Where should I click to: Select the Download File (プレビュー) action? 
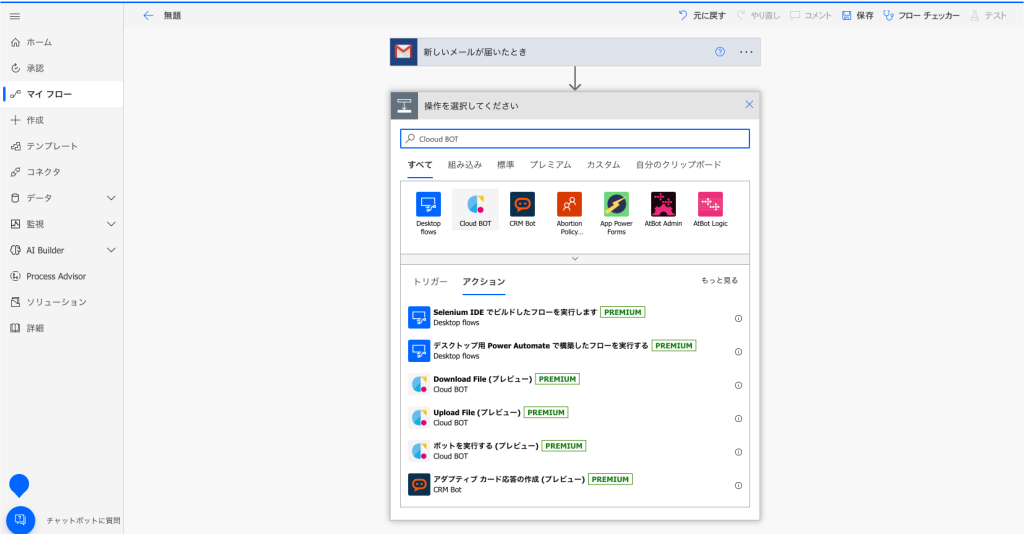coord(575,385)
